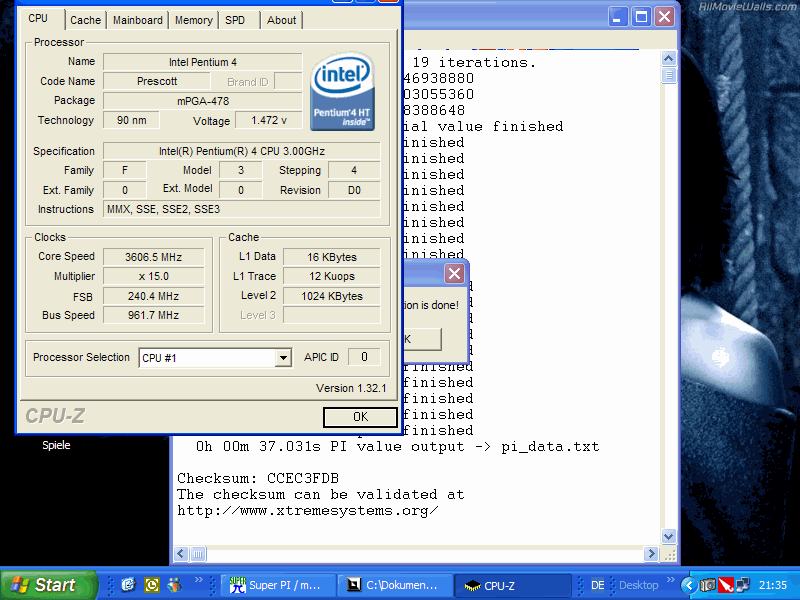Click the '1.472 v' Voltage value

coord(269,120)
